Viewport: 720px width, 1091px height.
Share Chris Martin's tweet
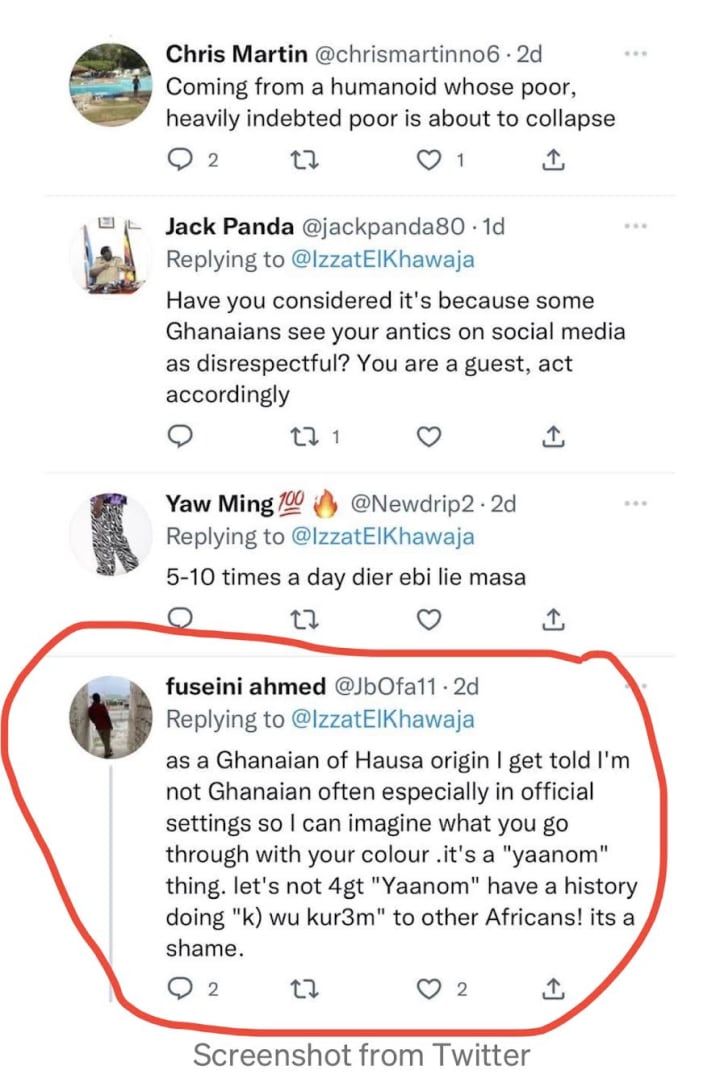click(x=553, y=159)
